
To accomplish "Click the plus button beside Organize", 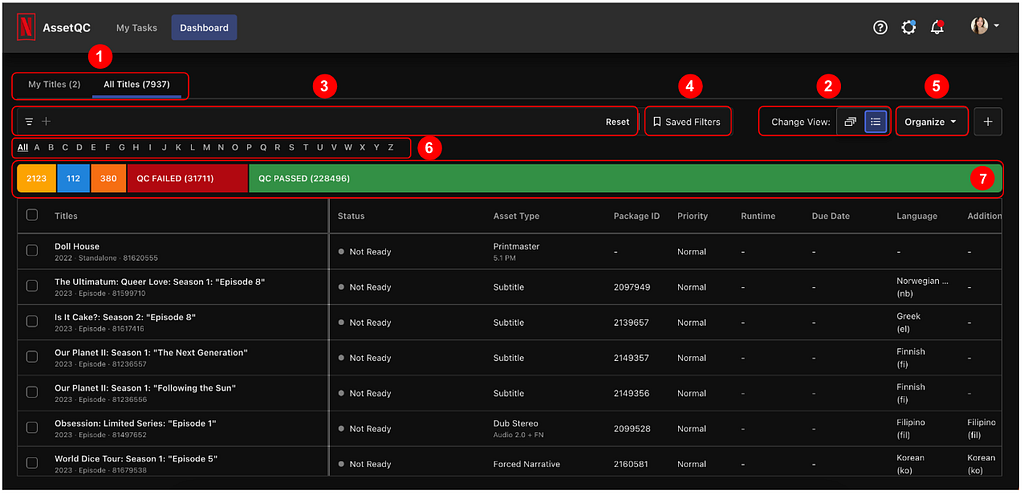I will pyautogui.click(x=987, y=122).
